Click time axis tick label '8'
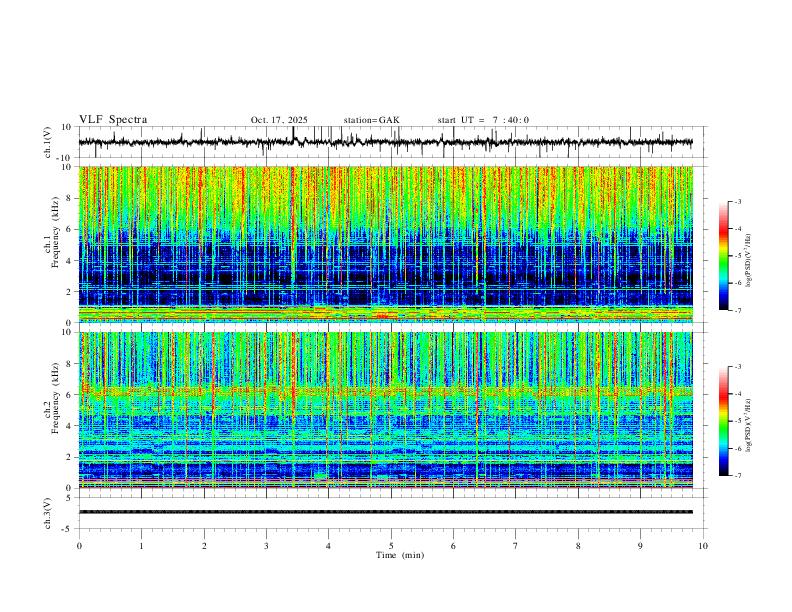 click(x=578, y=546)
